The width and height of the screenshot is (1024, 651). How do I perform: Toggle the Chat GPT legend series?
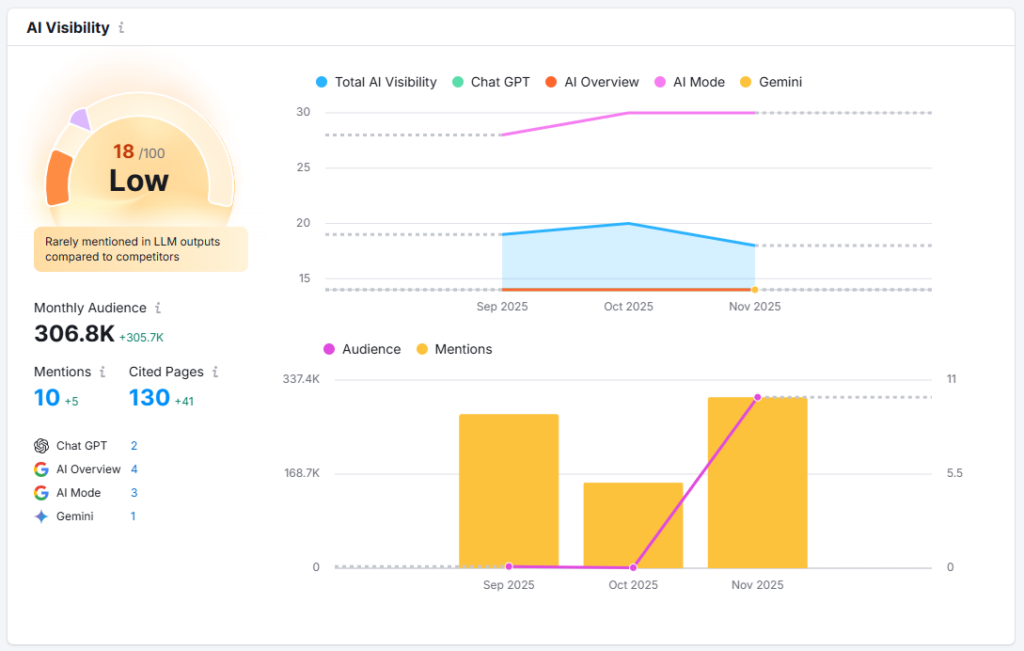(x=491, y=82)
